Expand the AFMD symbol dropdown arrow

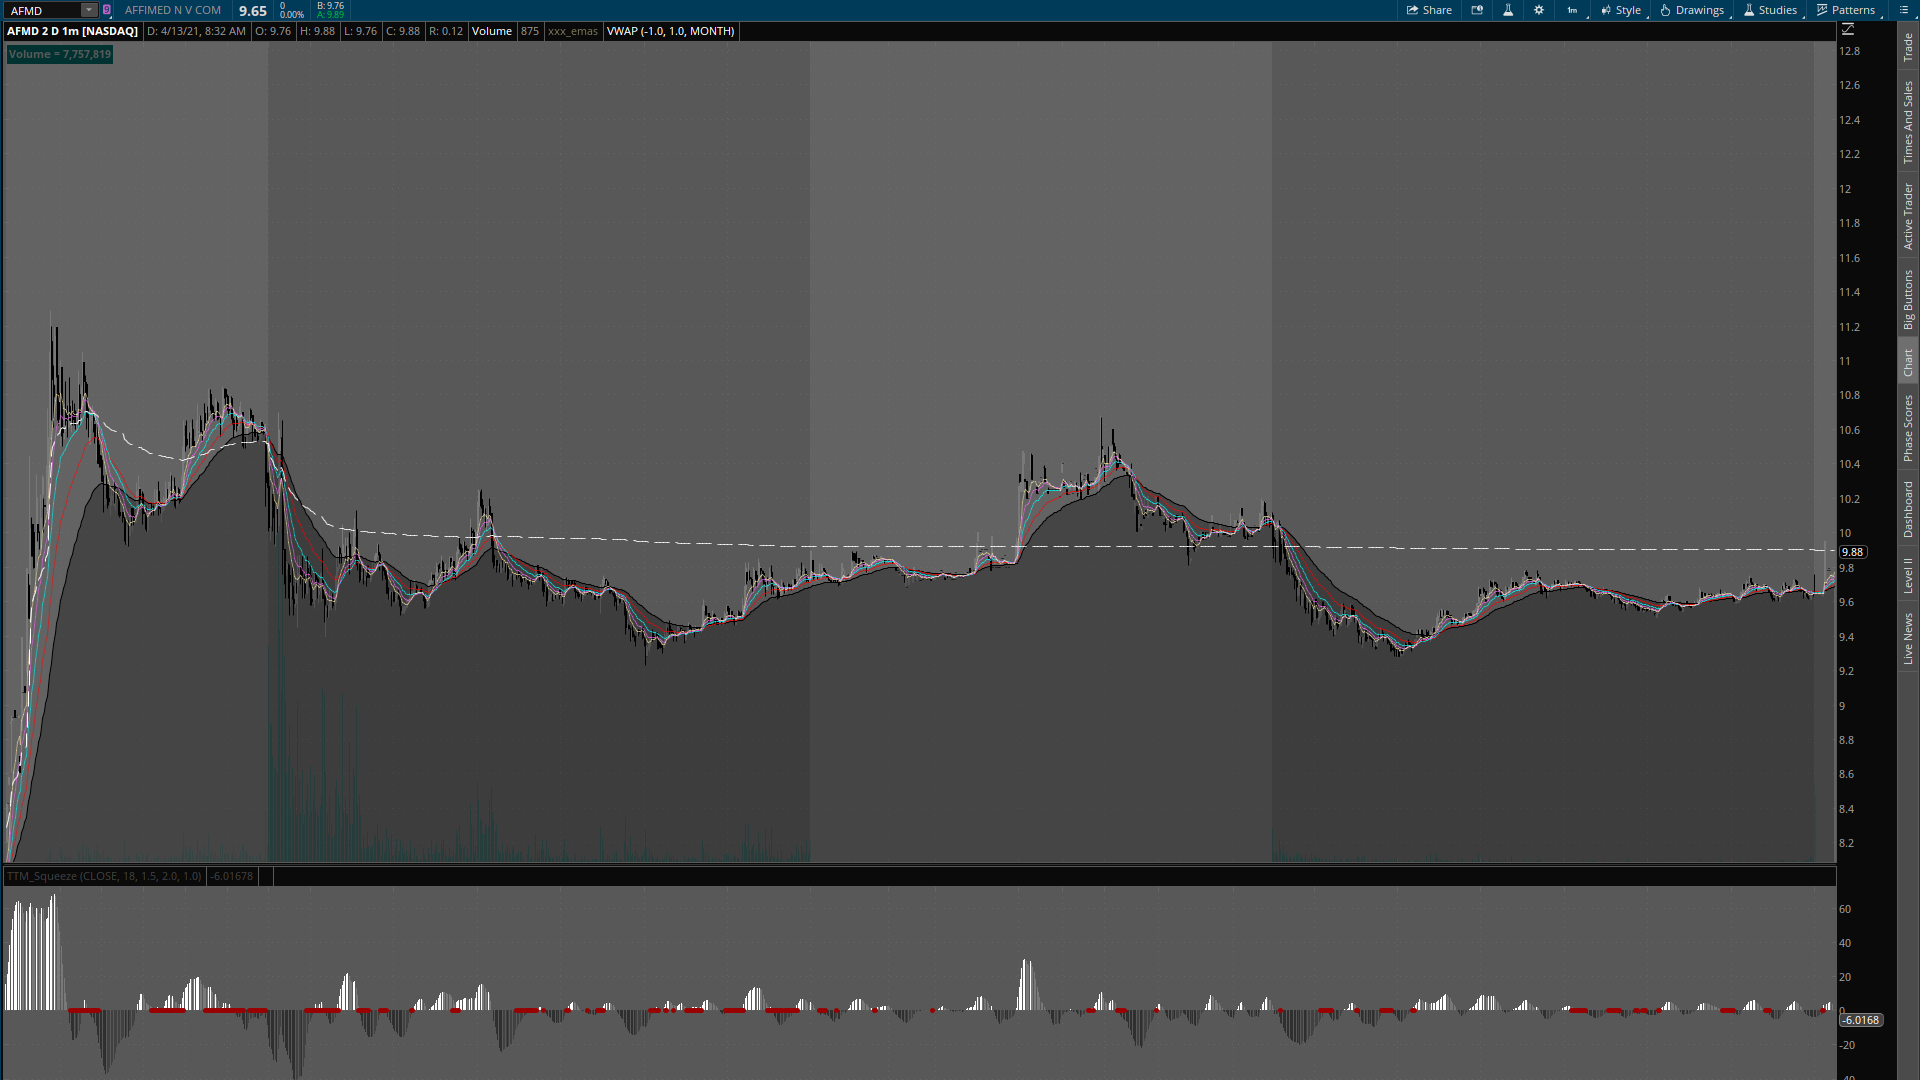[x=88, y=10]
